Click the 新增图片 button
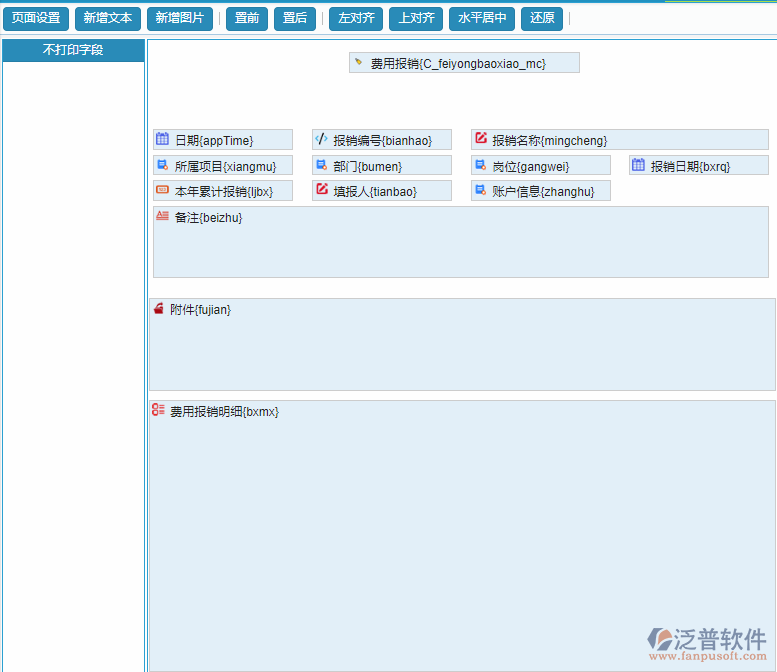777x672 pixels. [179, 18]
